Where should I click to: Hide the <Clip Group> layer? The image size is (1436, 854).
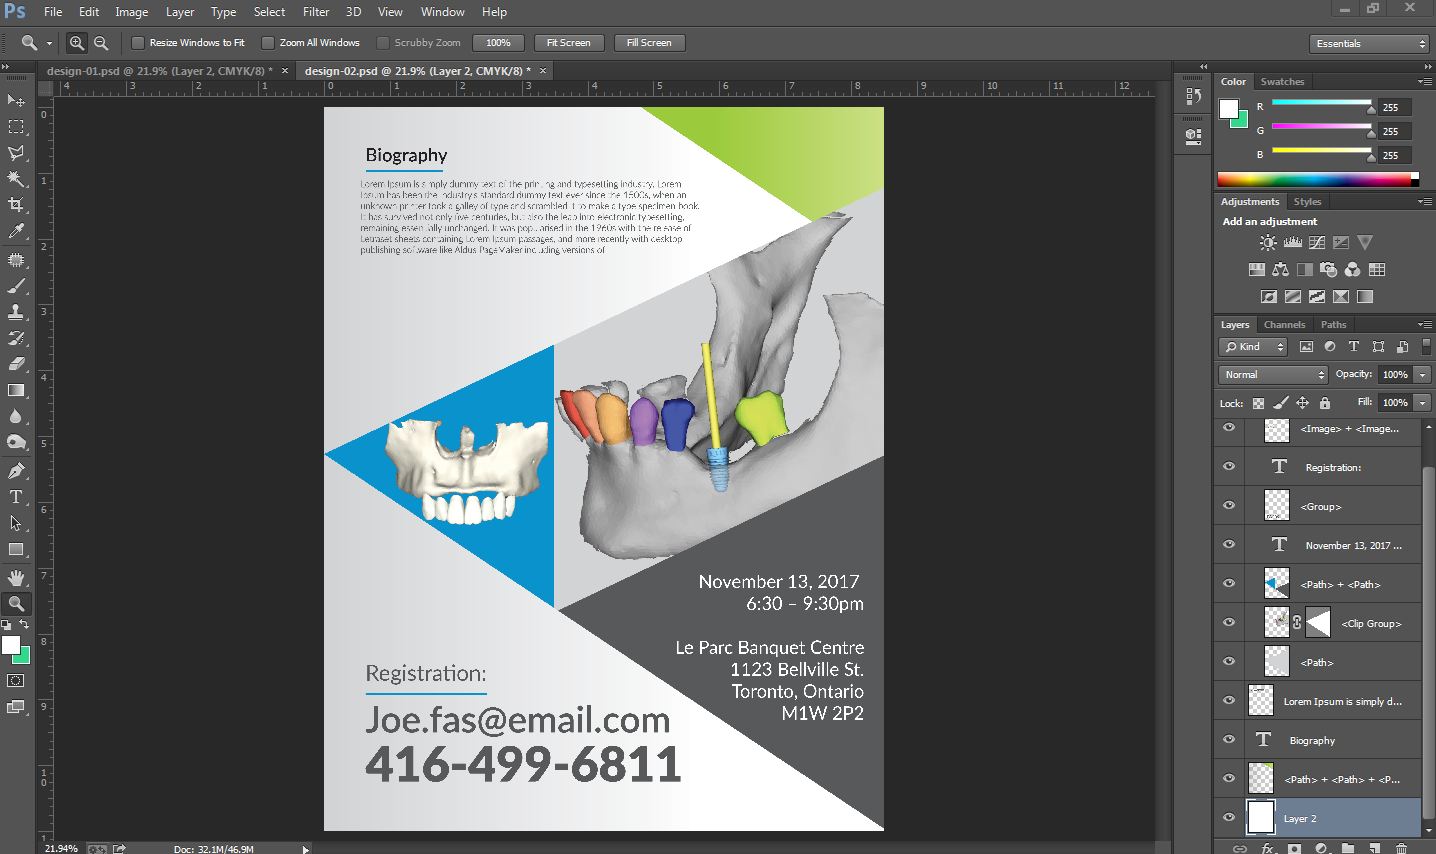coord(1229,622)
